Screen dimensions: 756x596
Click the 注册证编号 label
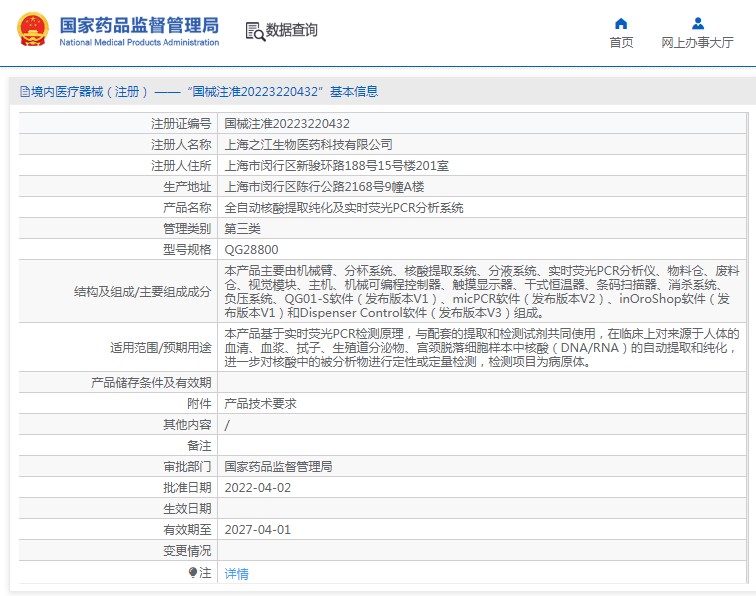181,124
